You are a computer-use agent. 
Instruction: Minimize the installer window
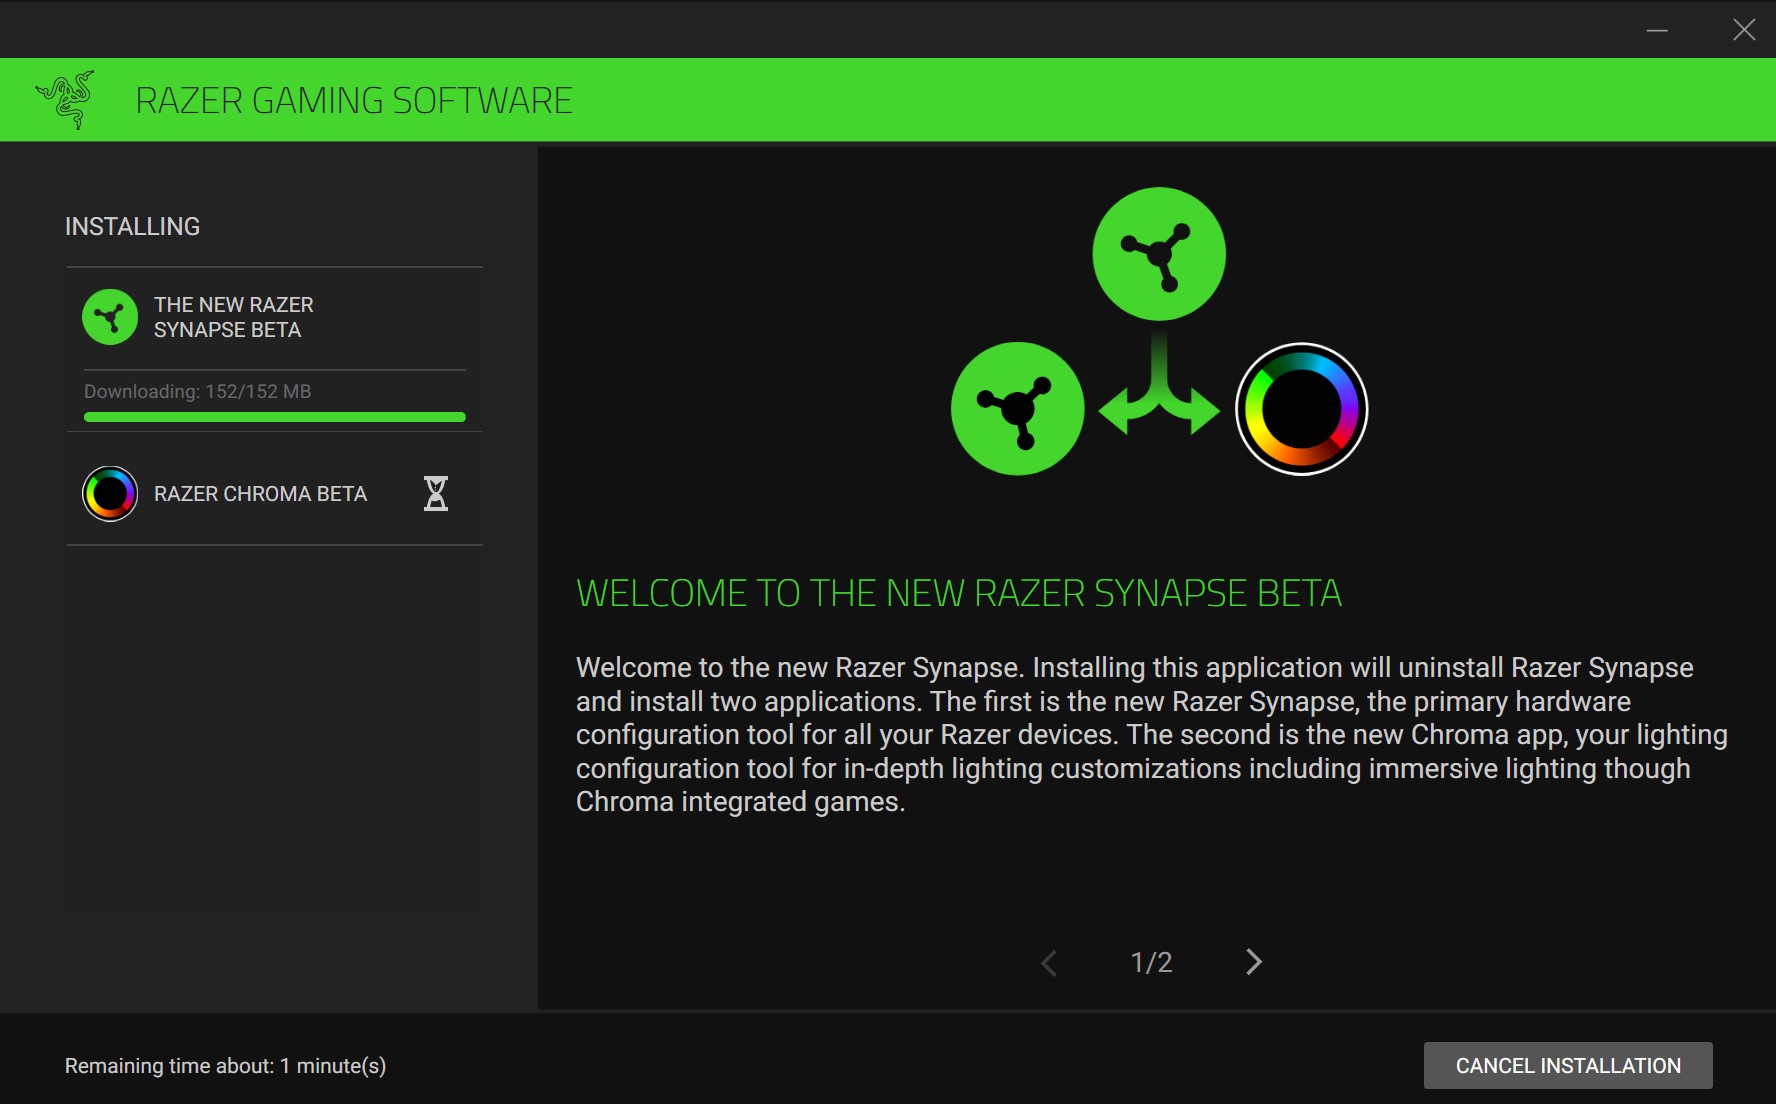coord(1657,30)
